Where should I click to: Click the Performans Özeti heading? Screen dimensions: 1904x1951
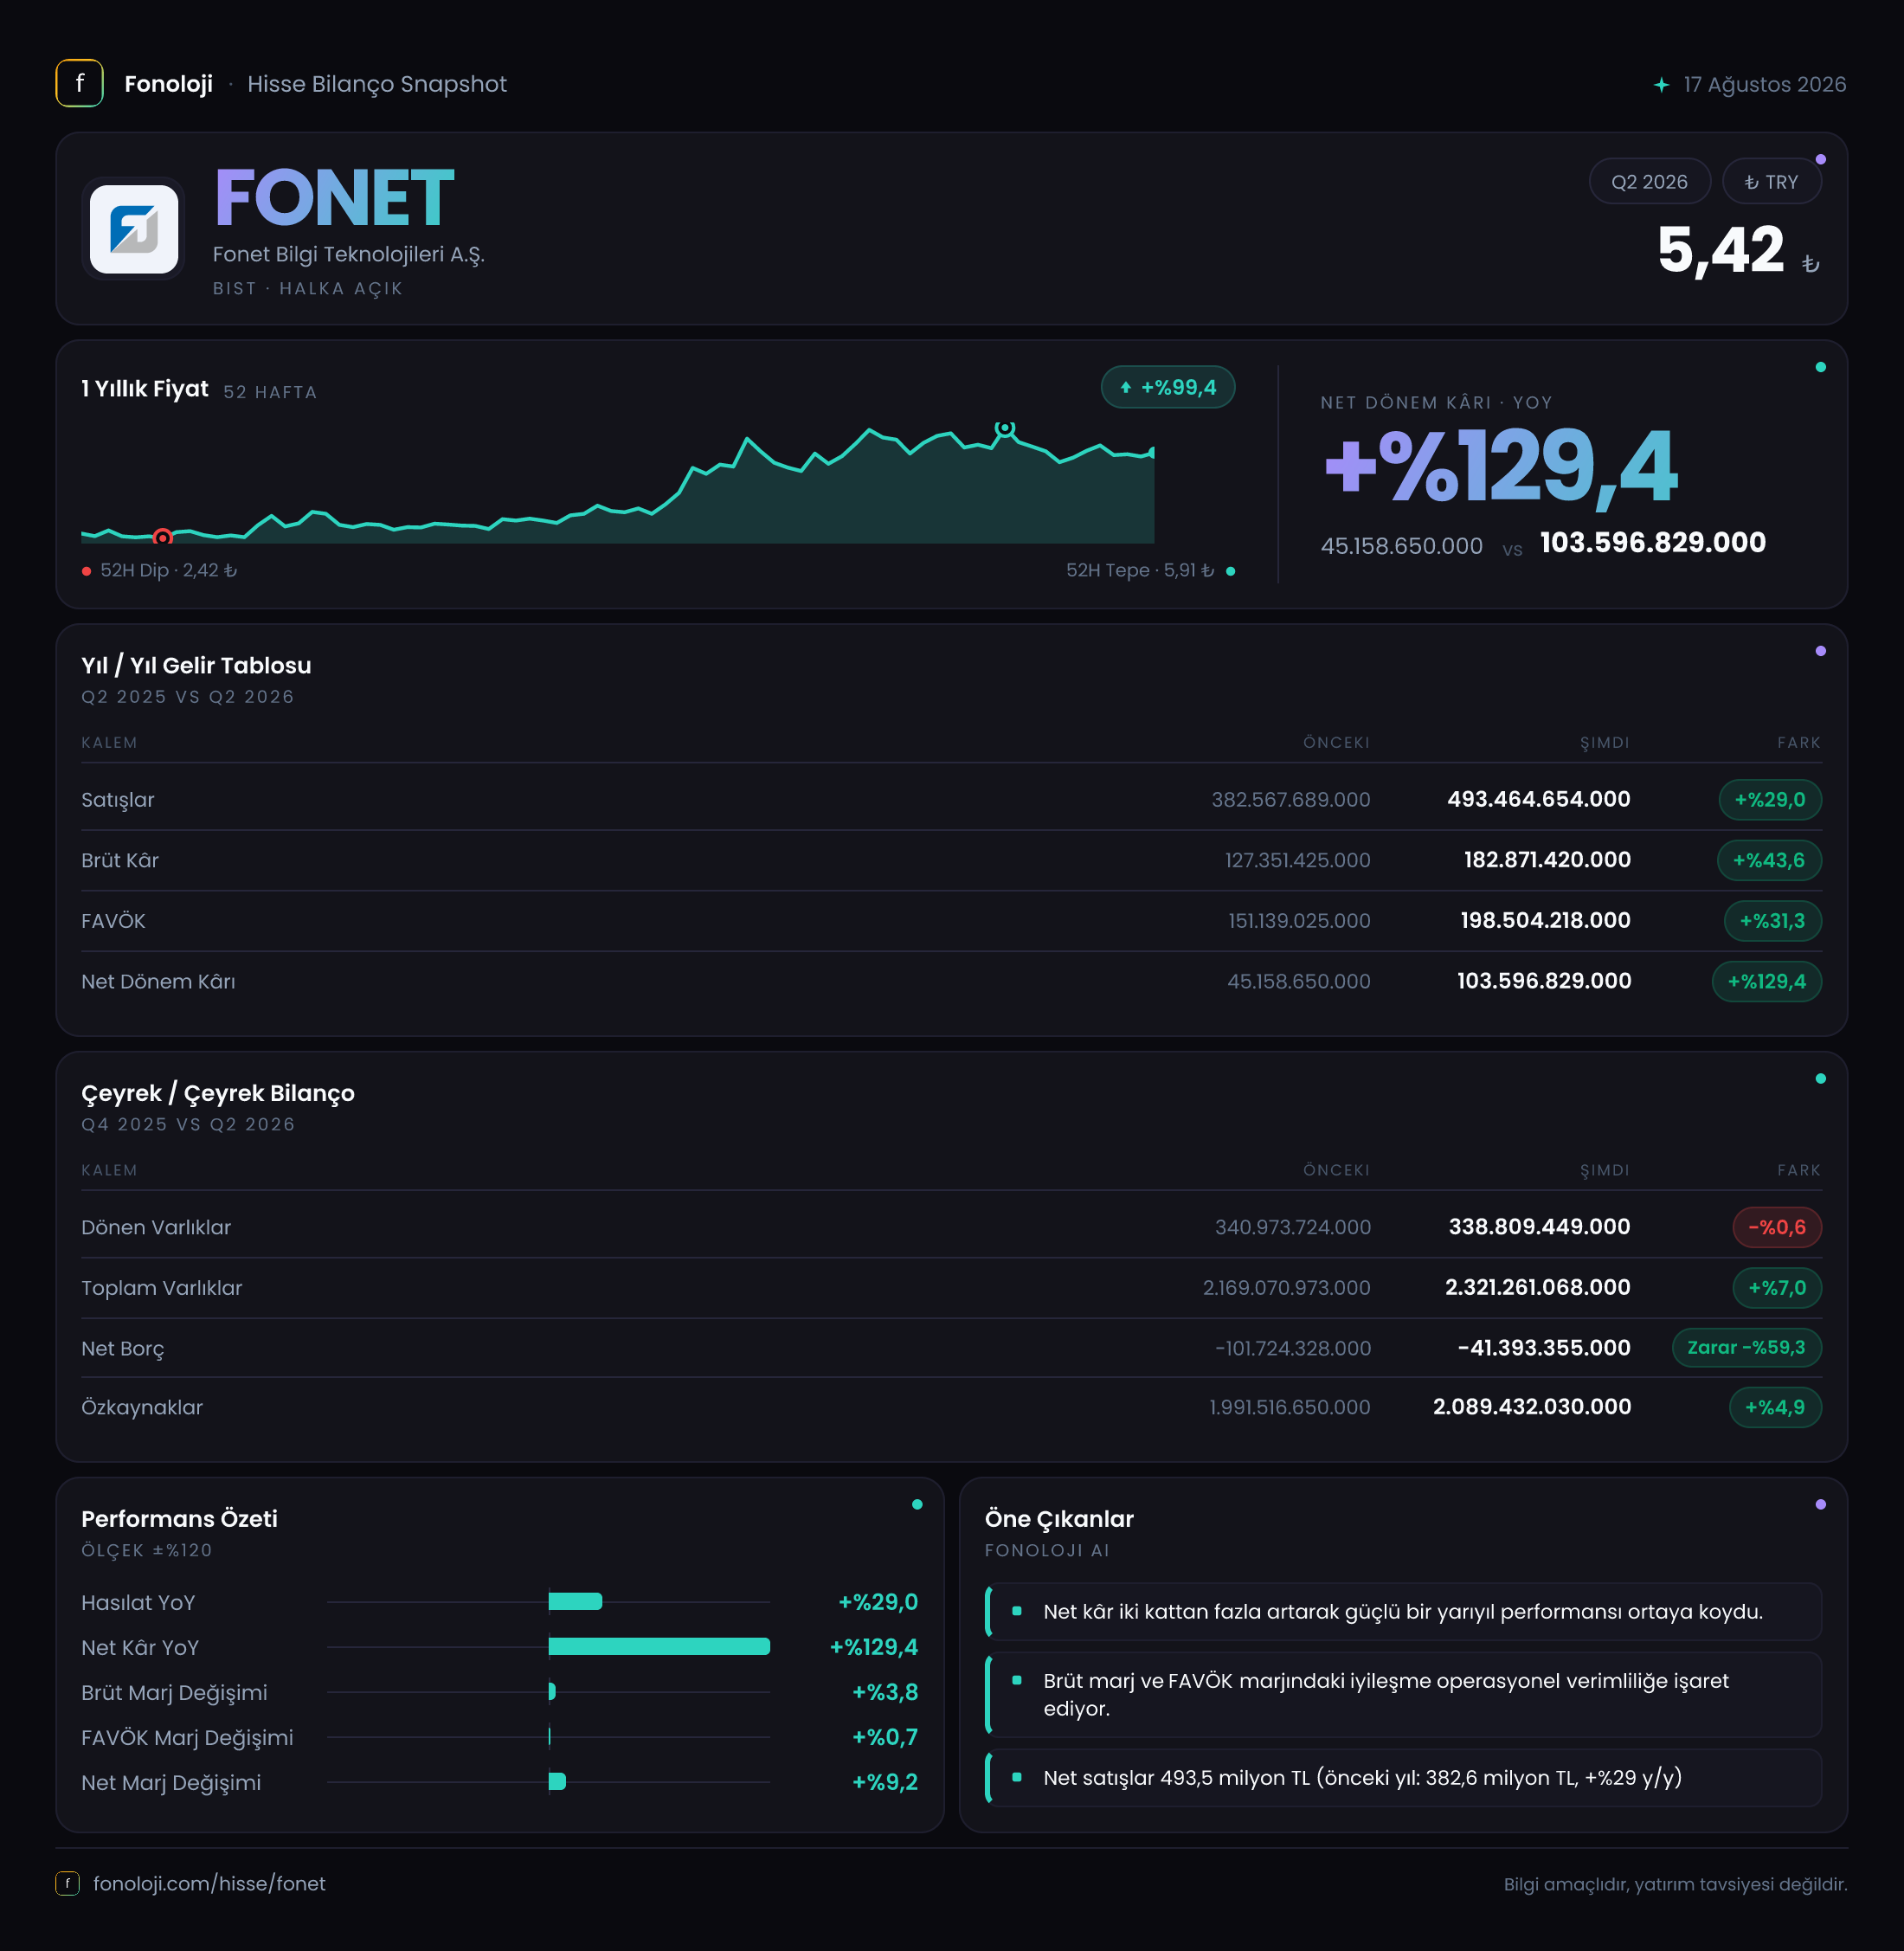(x=179, y=1519)
